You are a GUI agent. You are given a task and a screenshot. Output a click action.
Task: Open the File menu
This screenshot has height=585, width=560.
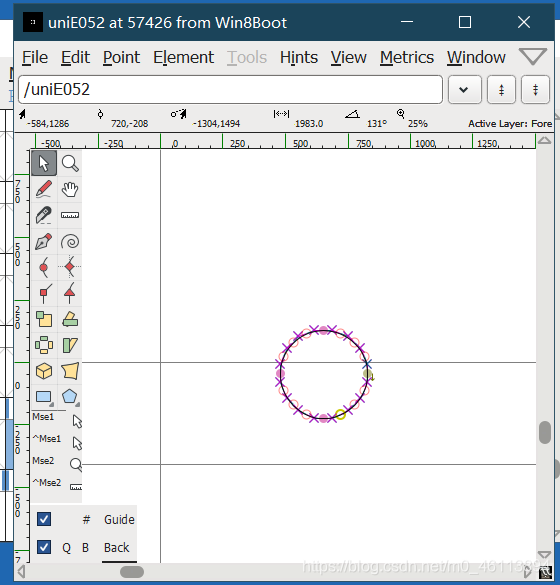tap(35, 57)
